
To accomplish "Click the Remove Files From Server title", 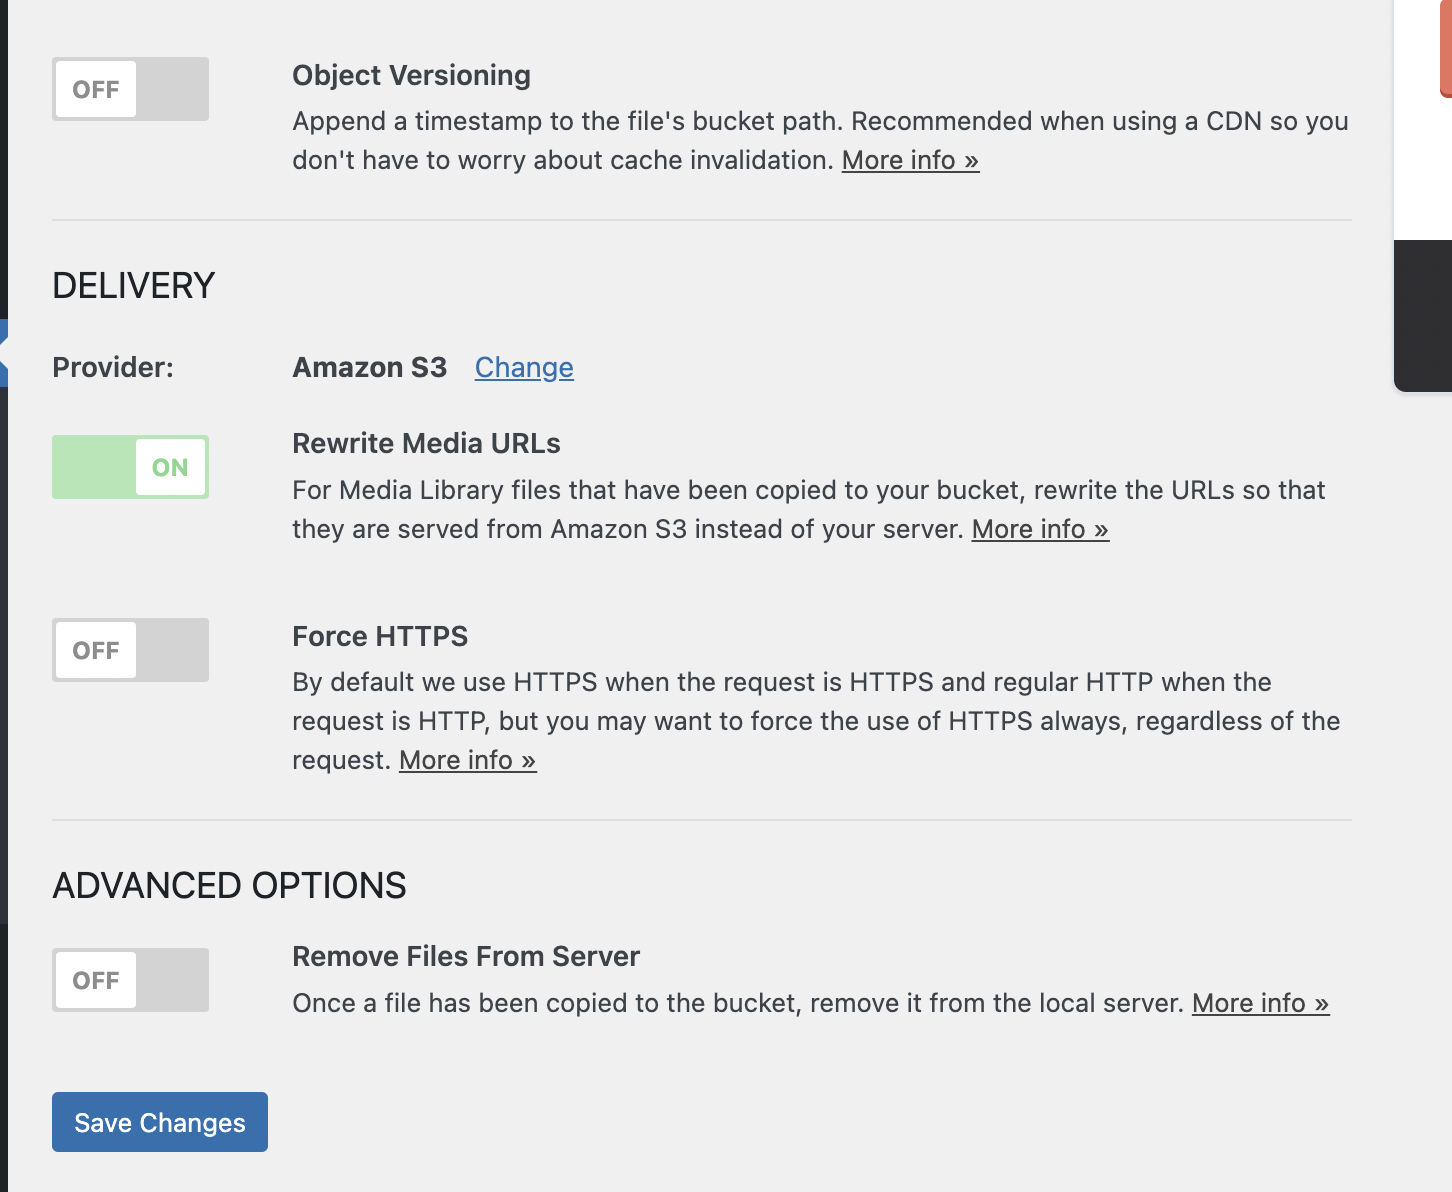I will (465, 956).
